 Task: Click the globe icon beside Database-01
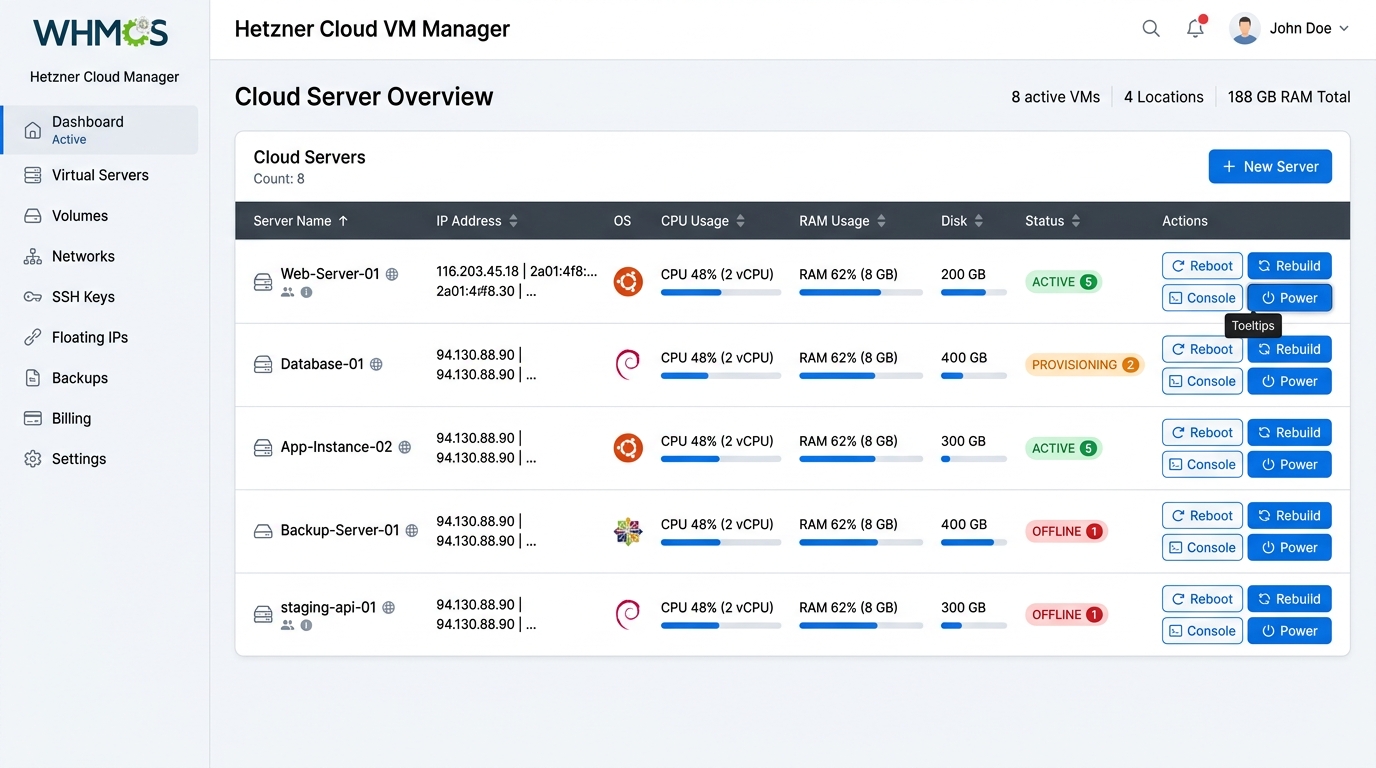(376, 365)
